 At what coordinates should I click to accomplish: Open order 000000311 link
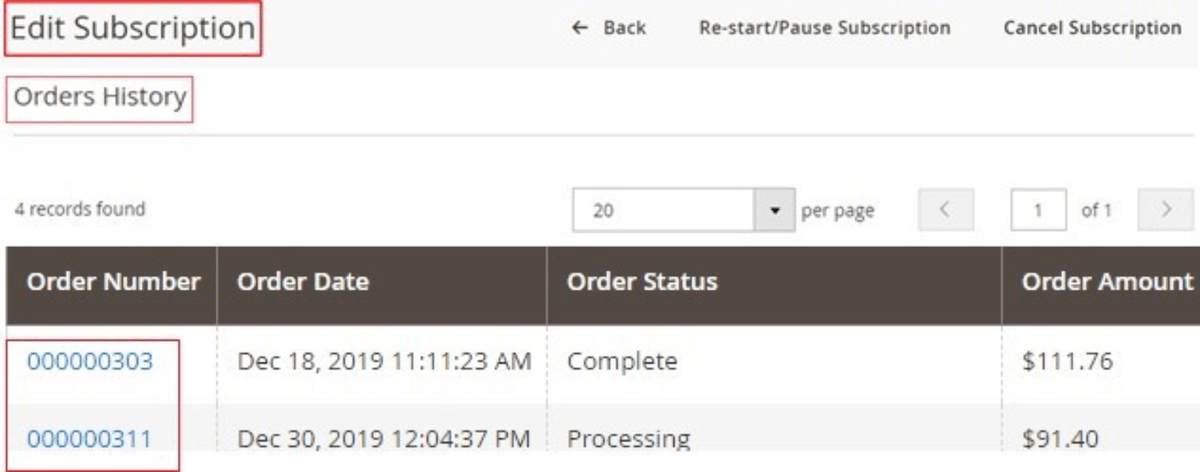pos(90,438)
